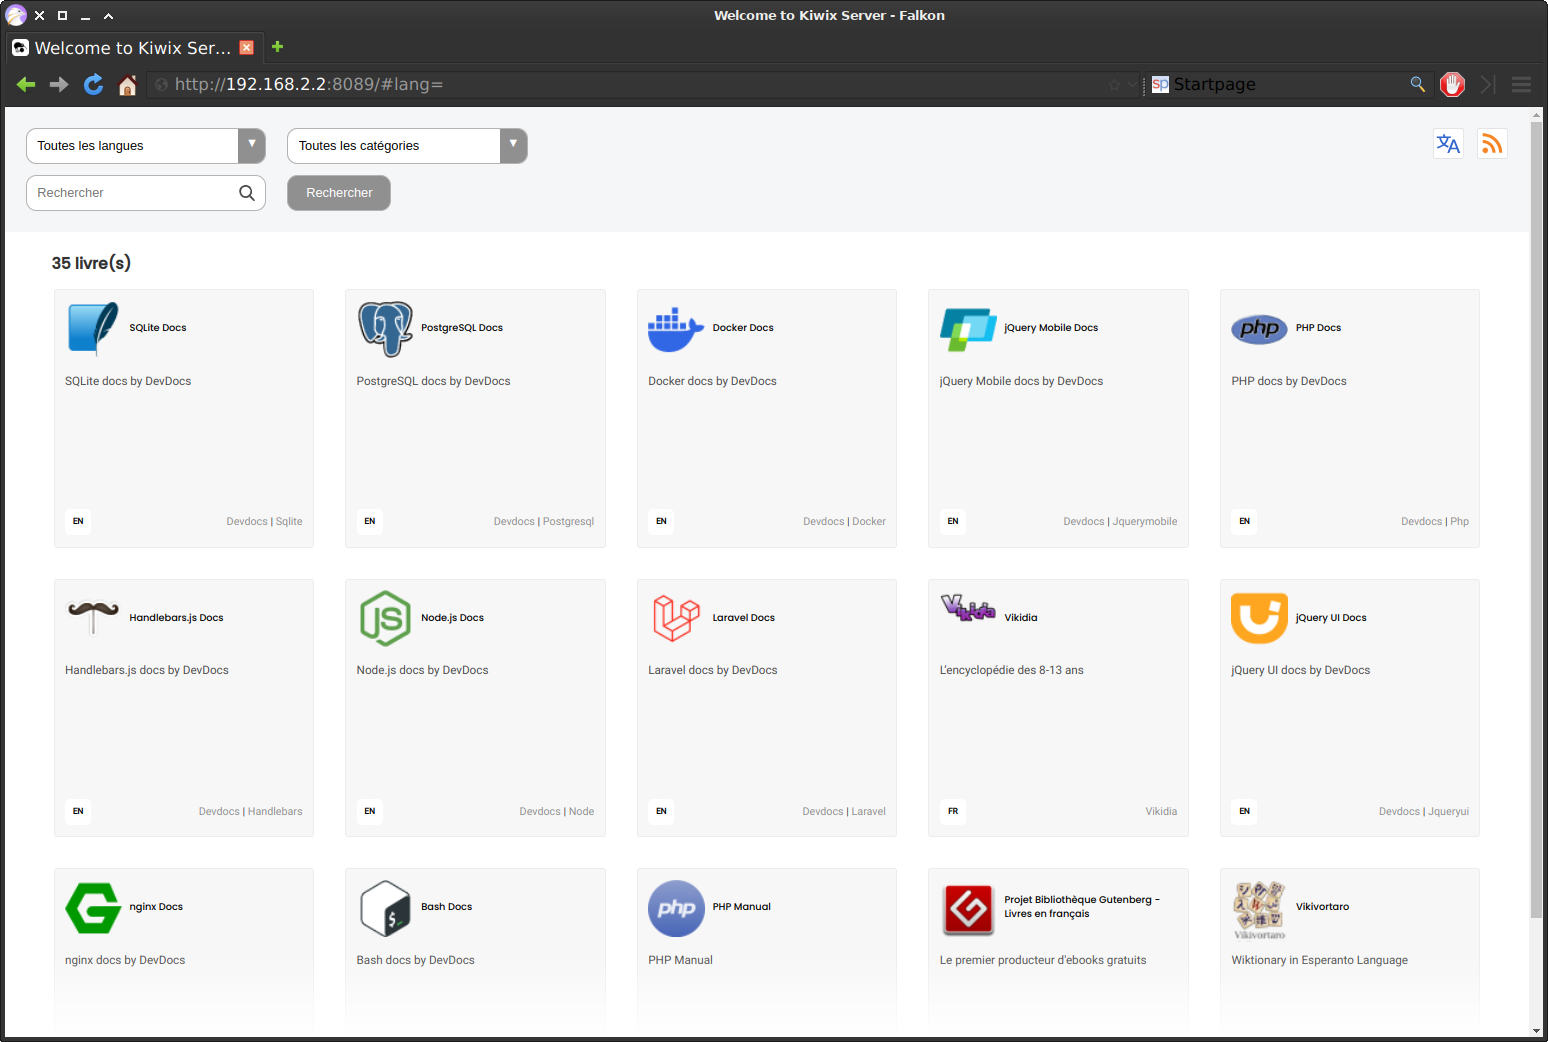Click the nginx Docs book title
The height and width of the screenshot is (1042, 1548).
(x=156, y=907)
